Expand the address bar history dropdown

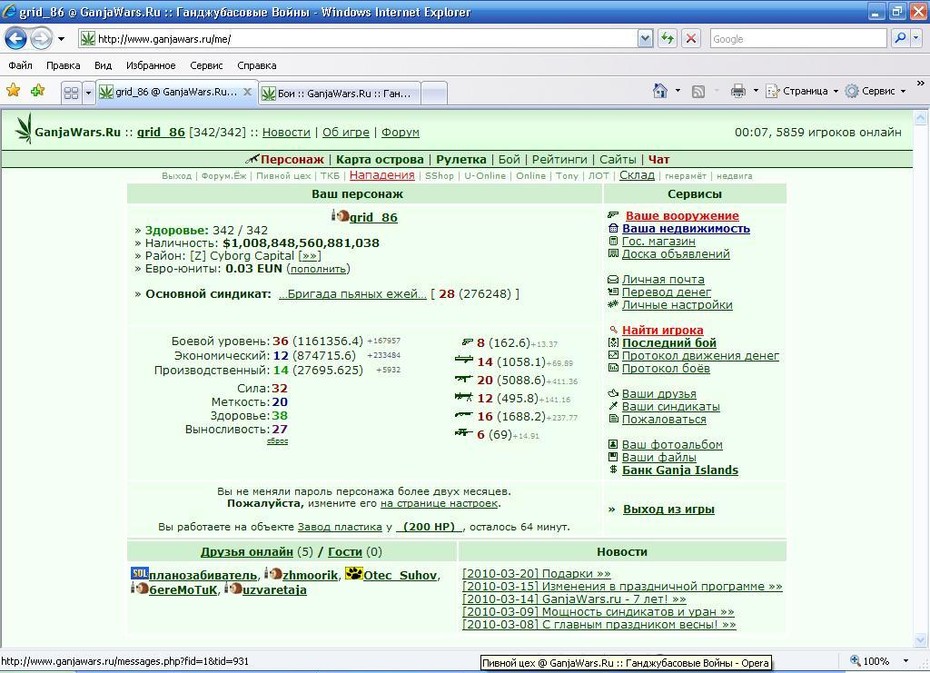(x=645, y=39)
